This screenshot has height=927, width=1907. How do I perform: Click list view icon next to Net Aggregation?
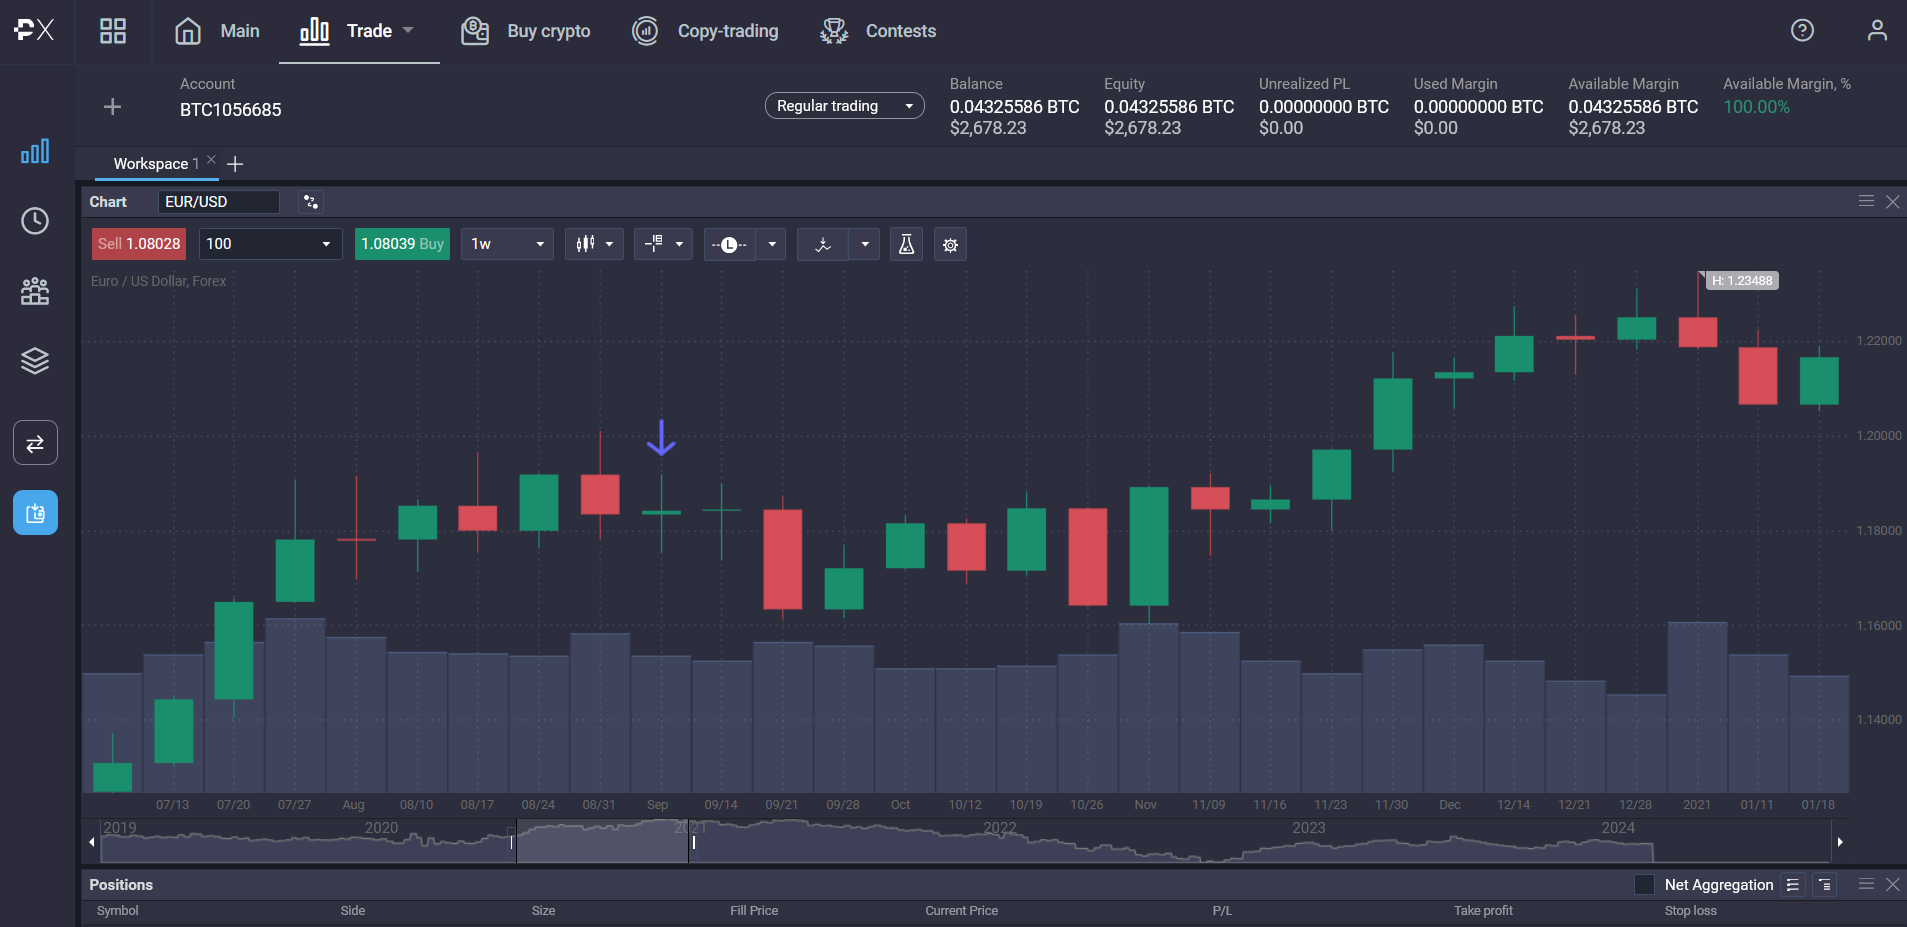point(1793,885)
